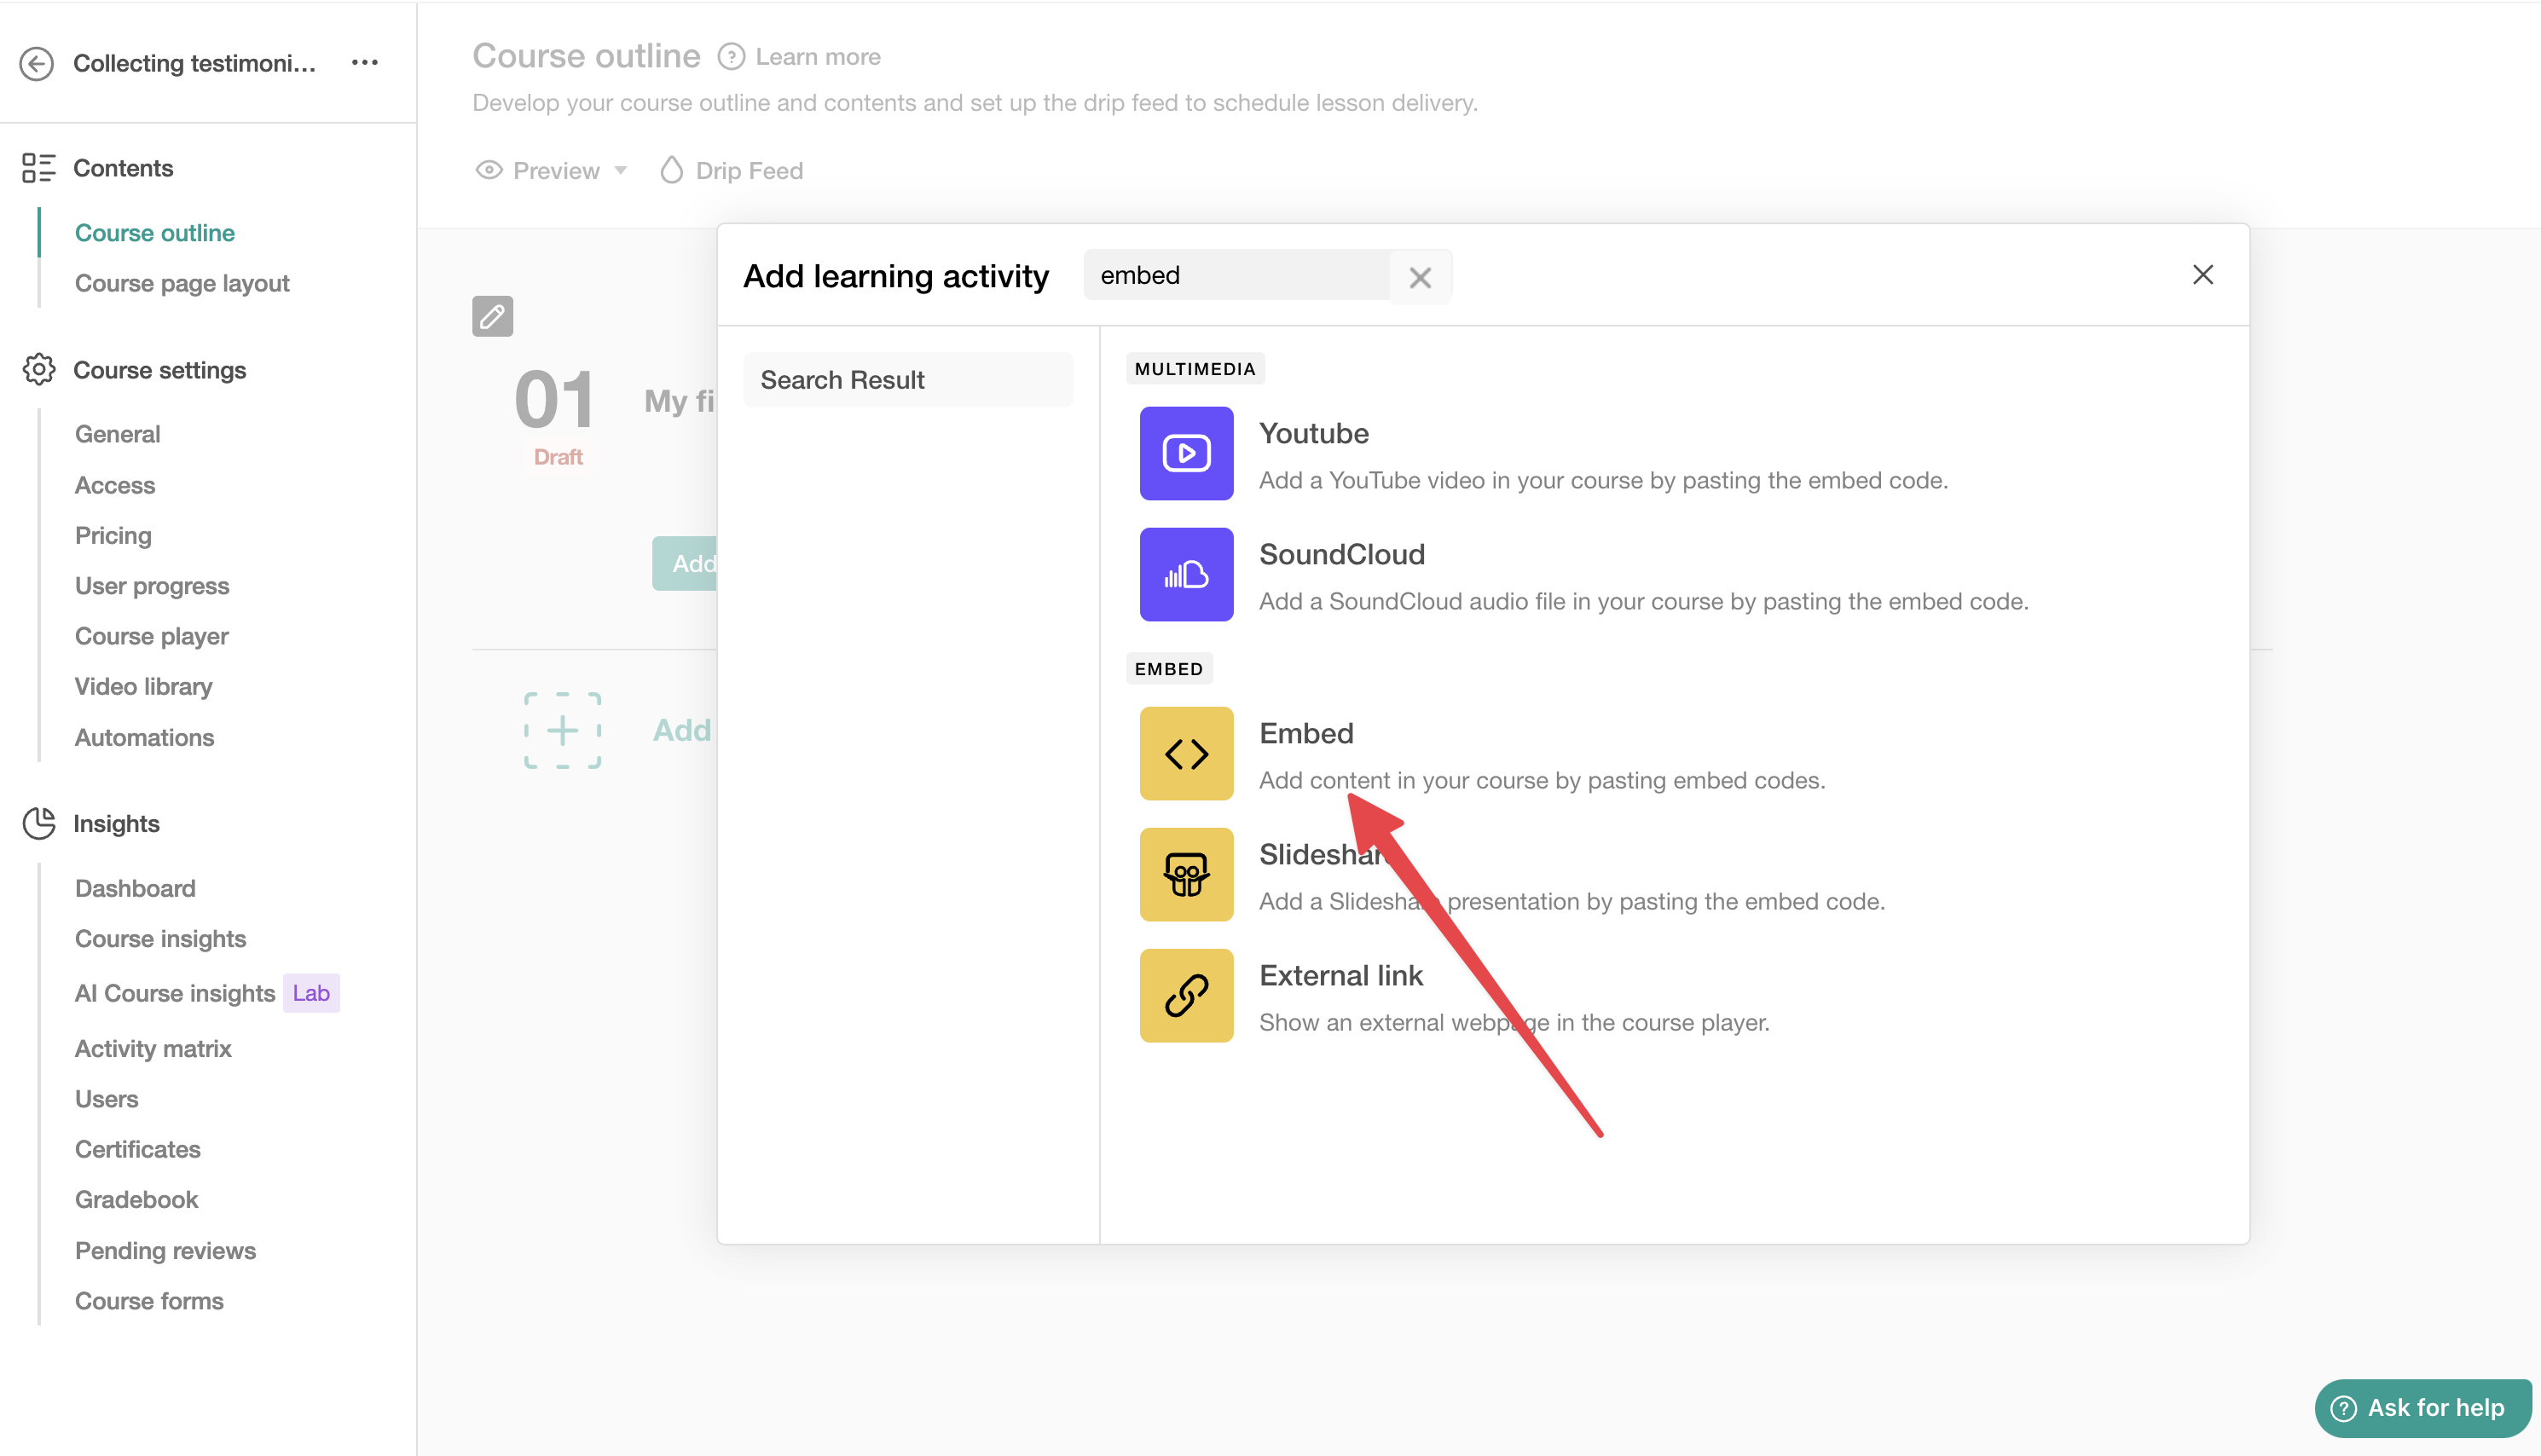2541x1456 pixels.
Task: Select the SoundCloud activity icon
Action: point(1186,574)
